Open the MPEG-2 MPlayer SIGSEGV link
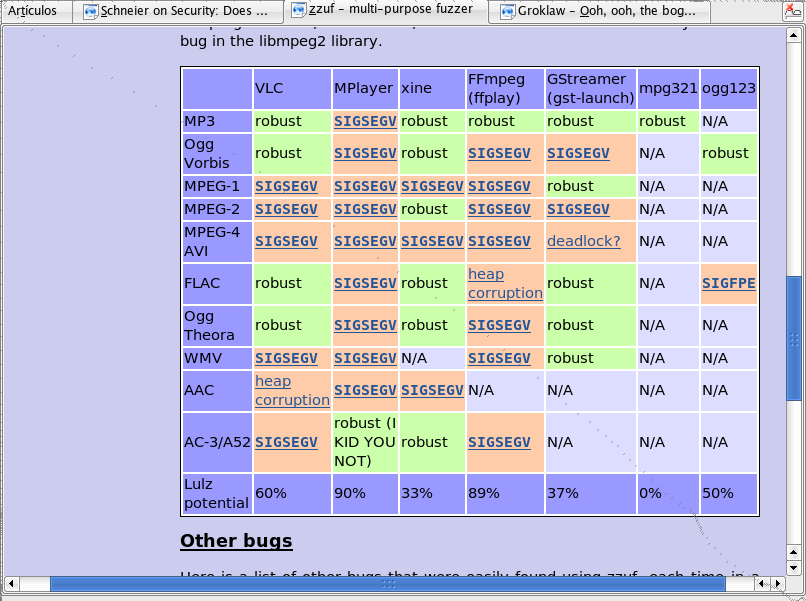Viewport: 806px width, 601px height. click(365, 209)
